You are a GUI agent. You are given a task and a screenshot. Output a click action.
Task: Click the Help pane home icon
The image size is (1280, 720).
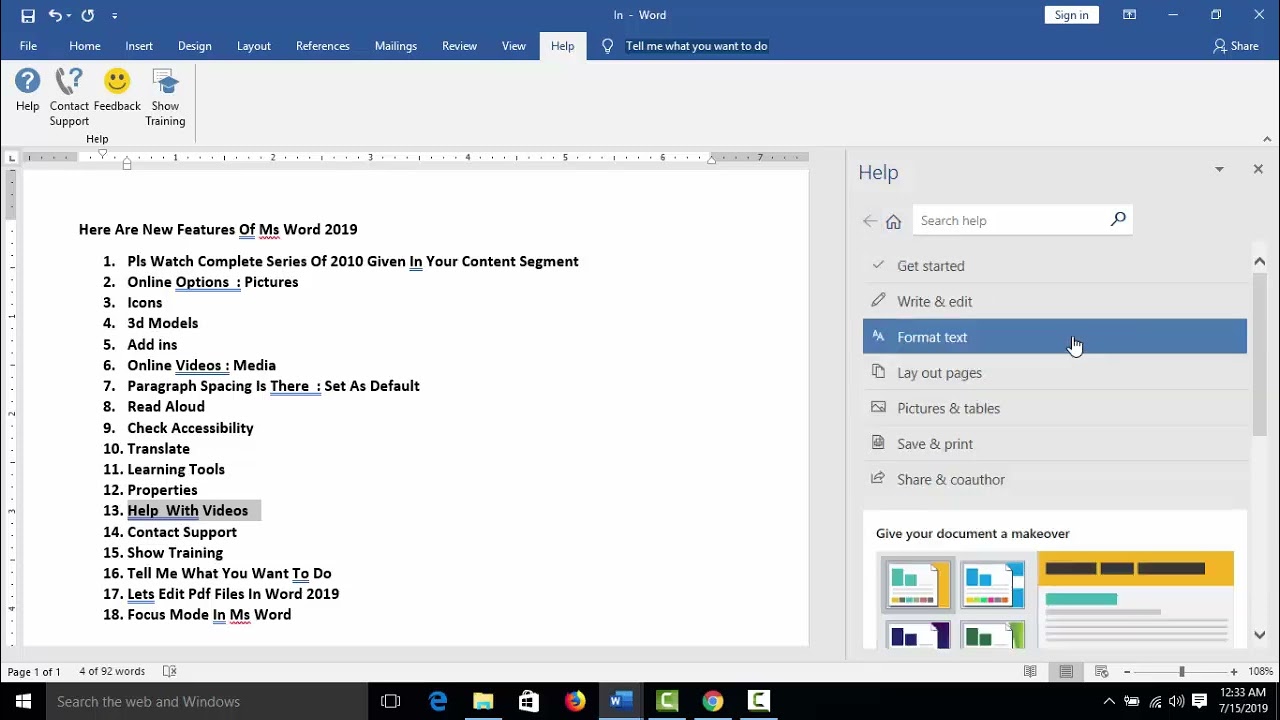click(x=894, y=221)
